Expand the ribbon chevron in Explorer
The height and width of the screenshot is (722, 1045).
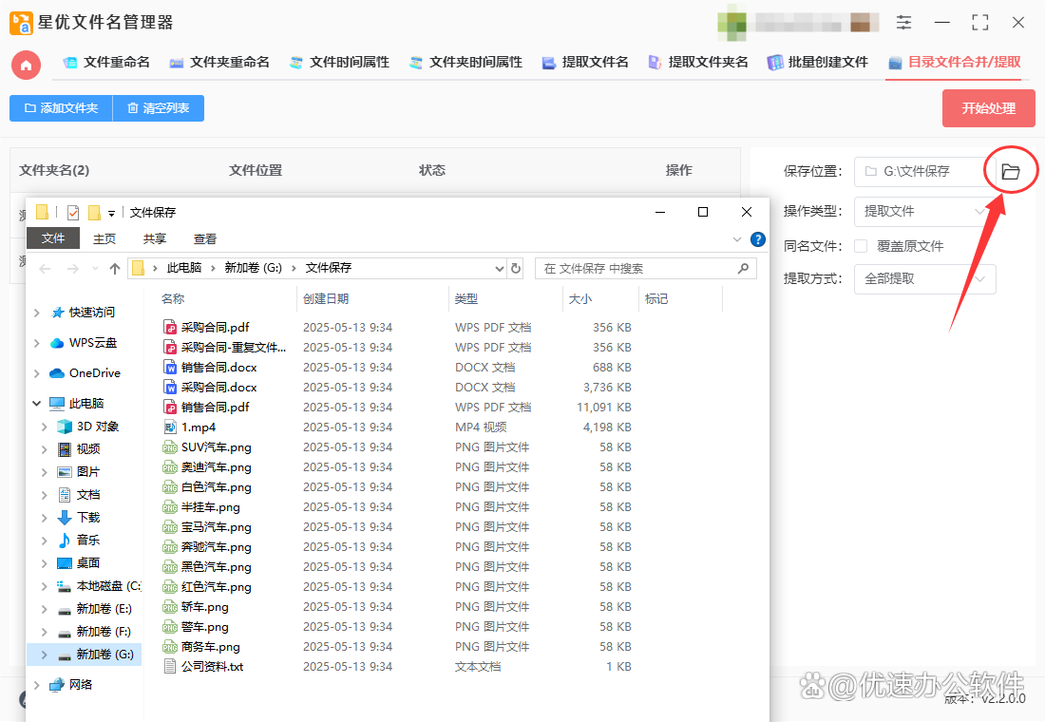tap(736, 239)
